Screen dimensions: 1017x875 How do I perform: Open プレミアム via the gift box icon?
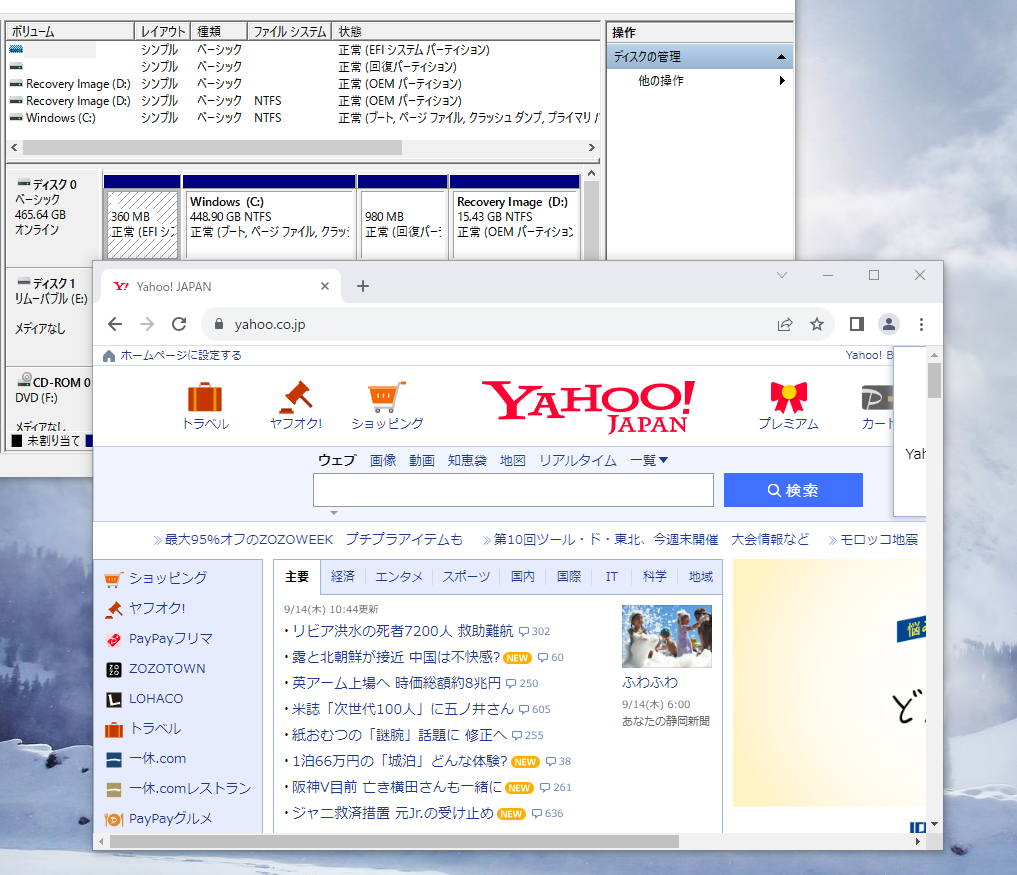click(789, 394)
